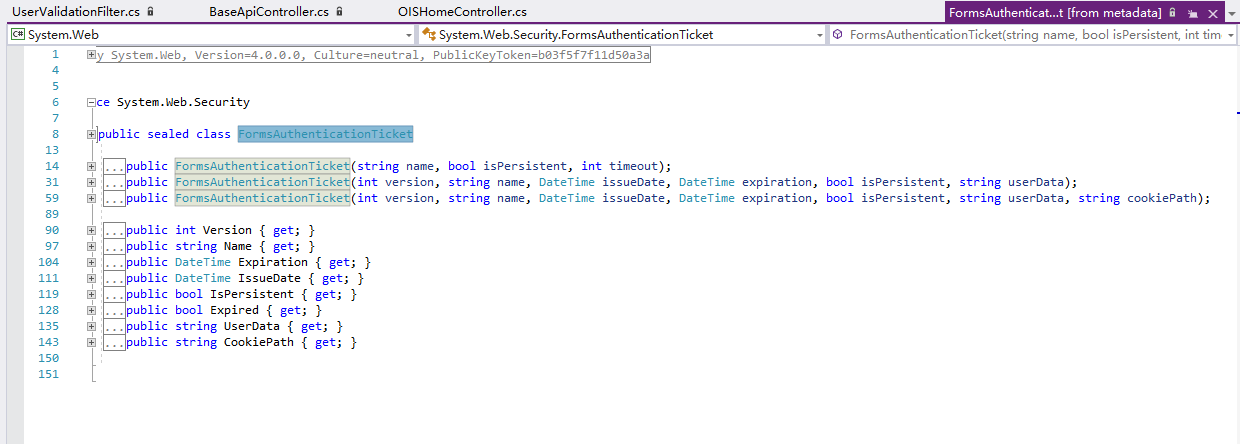Expand the constructor outline on line 31
Image resolution: width=1240 pixels, height=444 pixels.
[92, 182]
